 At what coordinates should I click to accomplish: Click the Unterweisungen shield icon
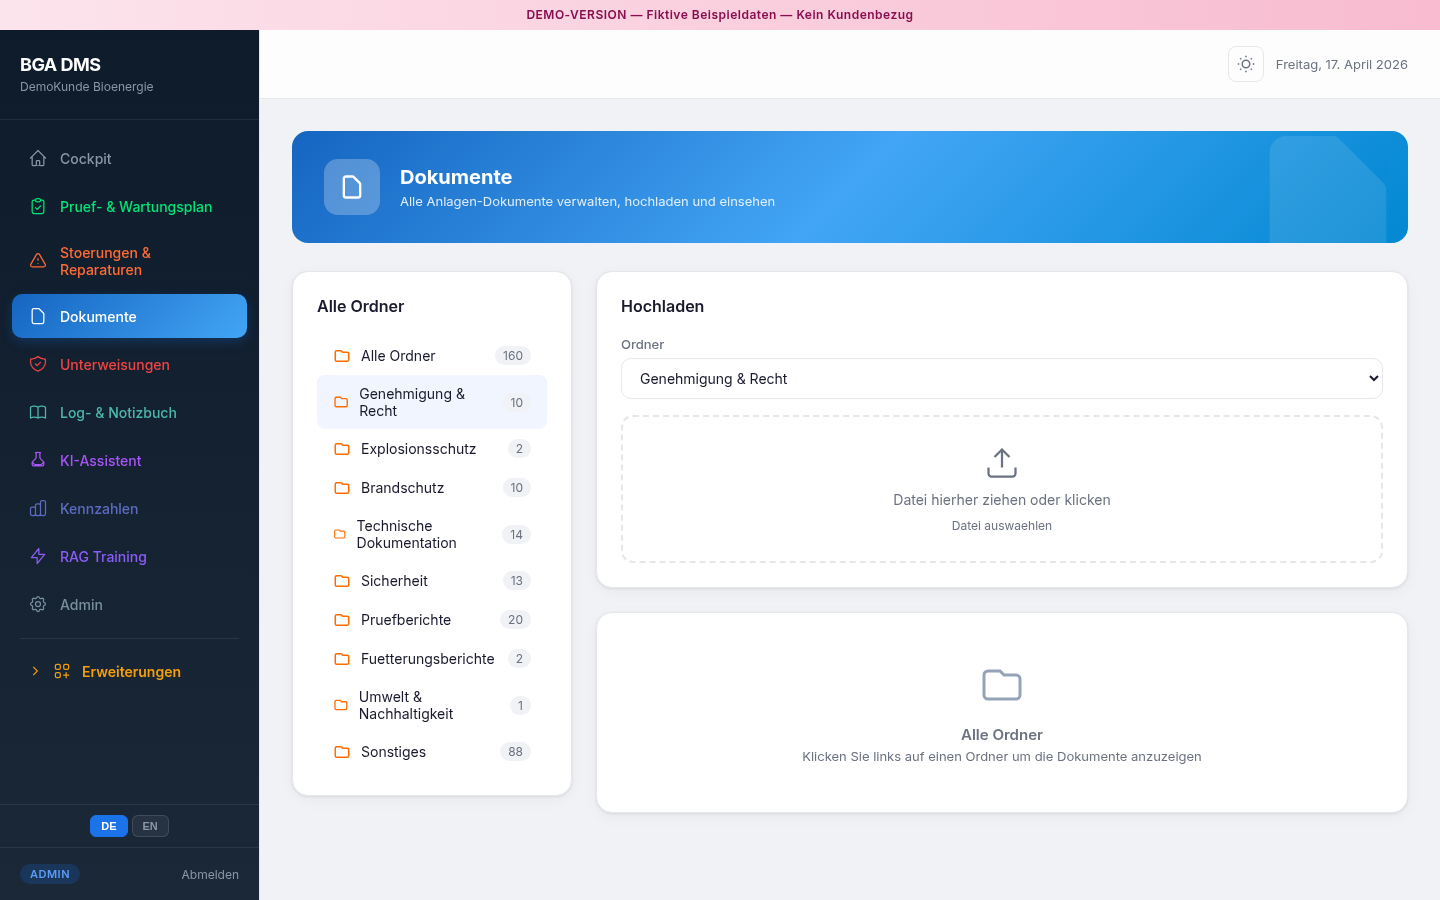(38, 365)
